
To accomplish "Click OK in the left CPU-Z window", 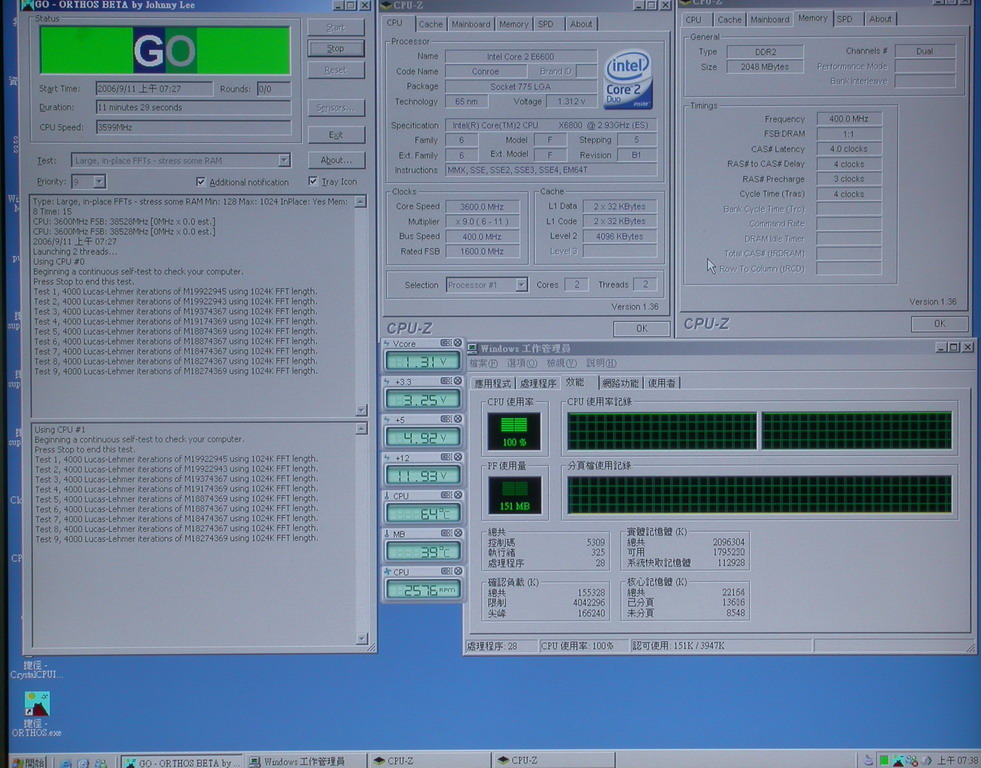I will (x=641, y=328).
